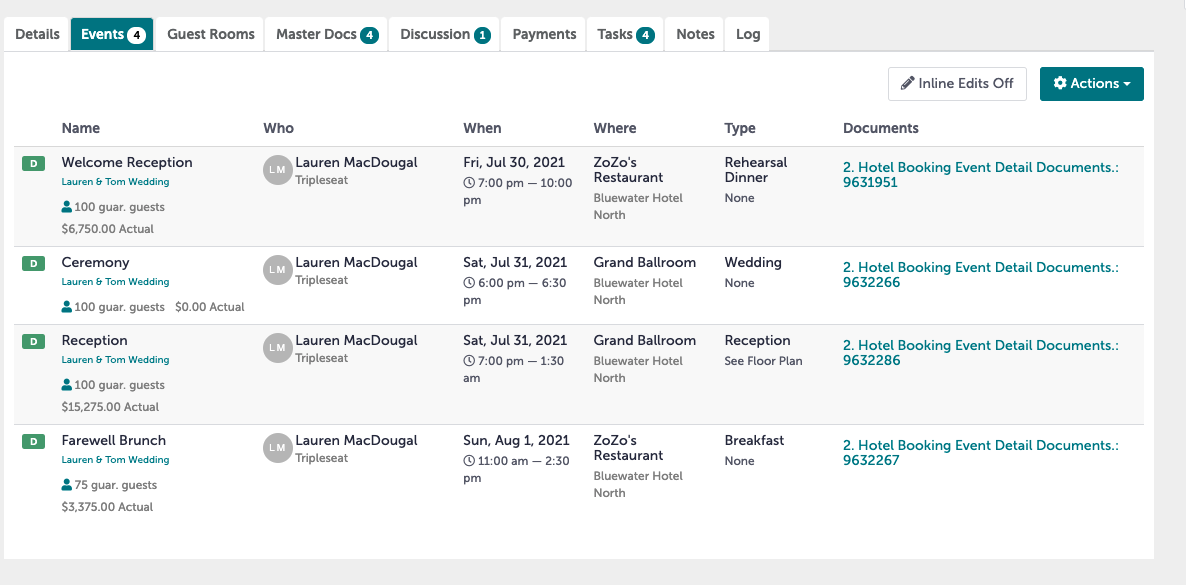Click the LM avatar in the Welcome Reception row
This screenshot has height=585, width=1186.
(x=278, y=170)
